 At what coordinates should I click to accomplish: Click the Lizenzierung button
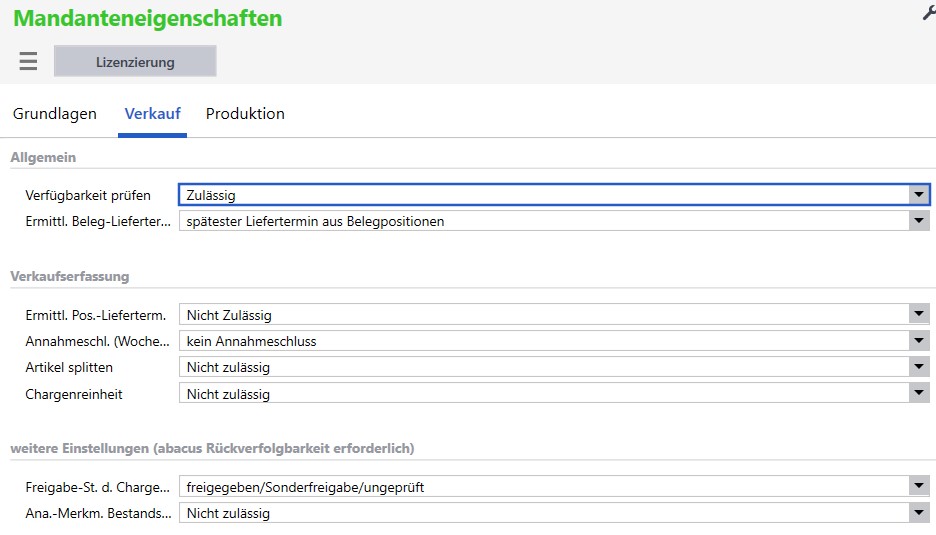click(x=135, y=62)
